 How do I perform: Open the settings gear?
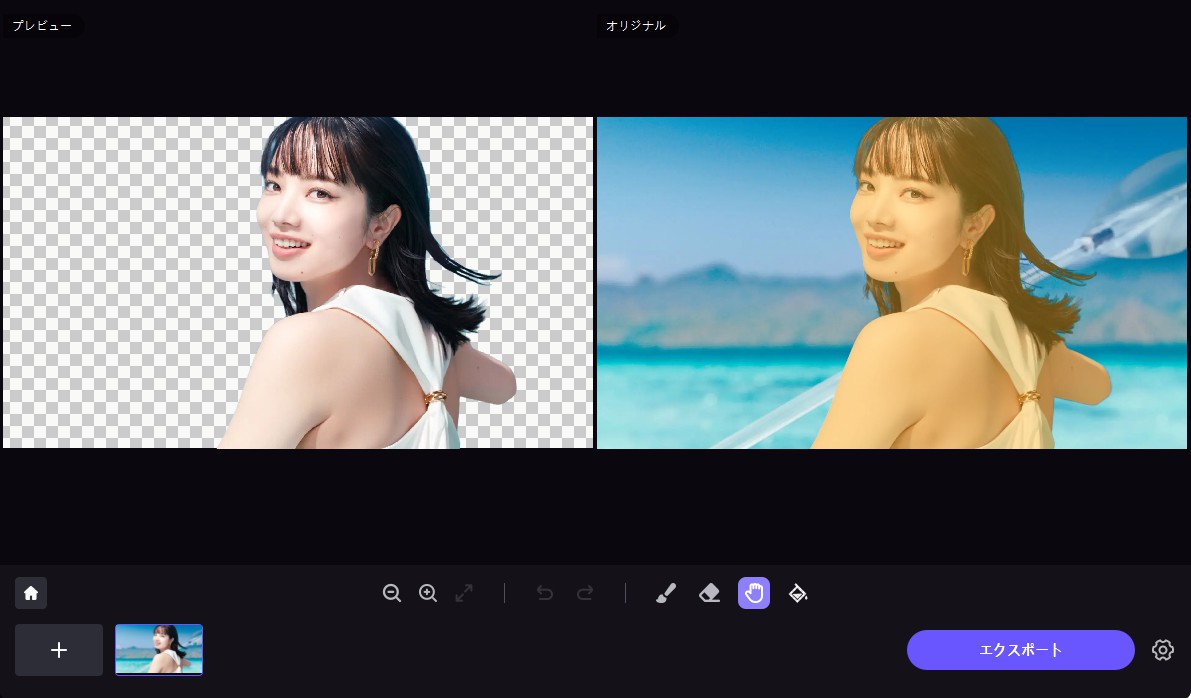(x=1163, y=650)
